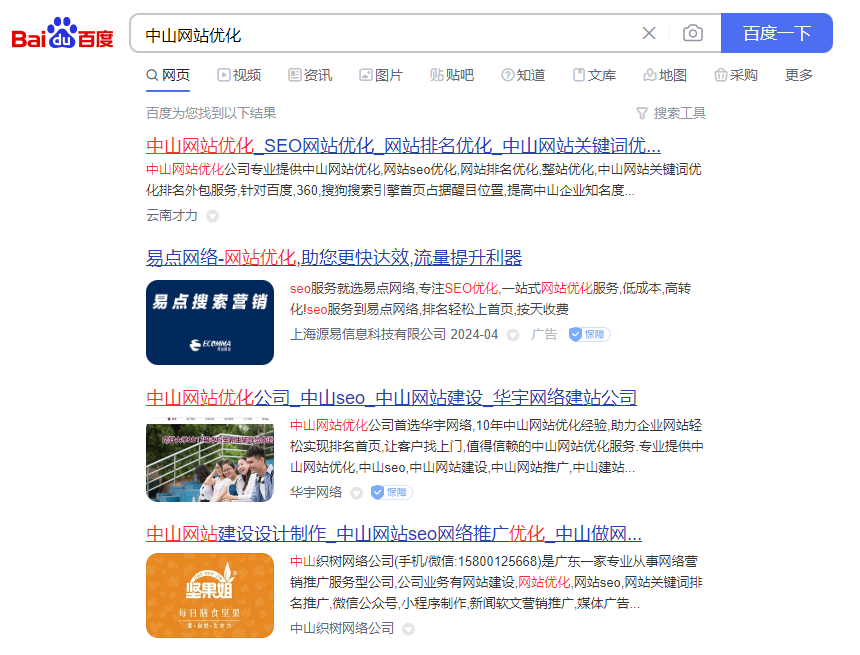The image size is (860, 655).
Task: Open result 中山网站优化_SEO网站优化 link
Action: [403, 146]
